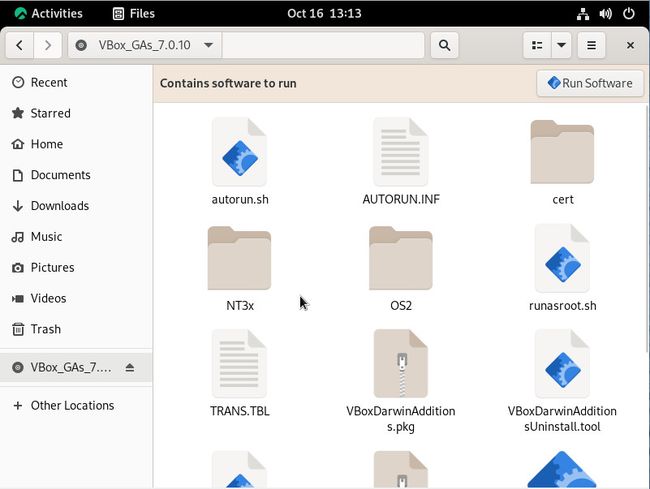Image resolution: width=650 pixels, height=489 pixels.
Task: Select AUTORUN.INF file icon
Action: coord(400,152)
